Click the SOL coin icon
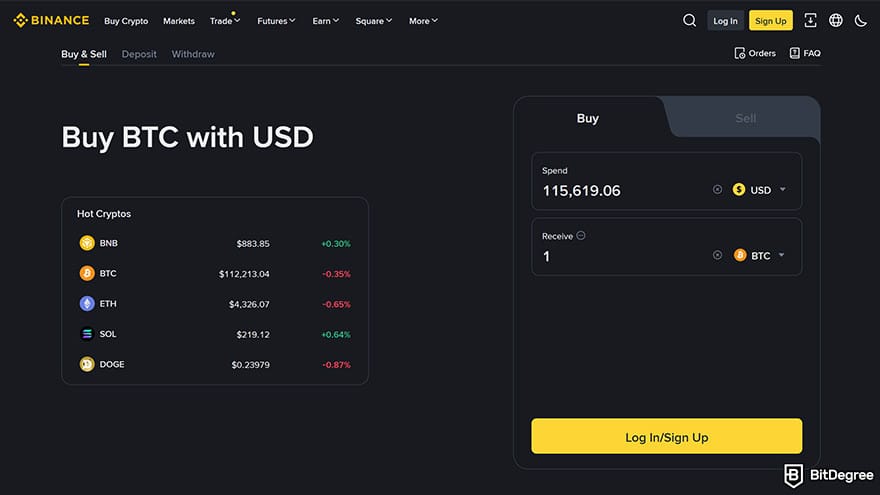Viewport: 880px width, 495px height. (x=87, y=334)
